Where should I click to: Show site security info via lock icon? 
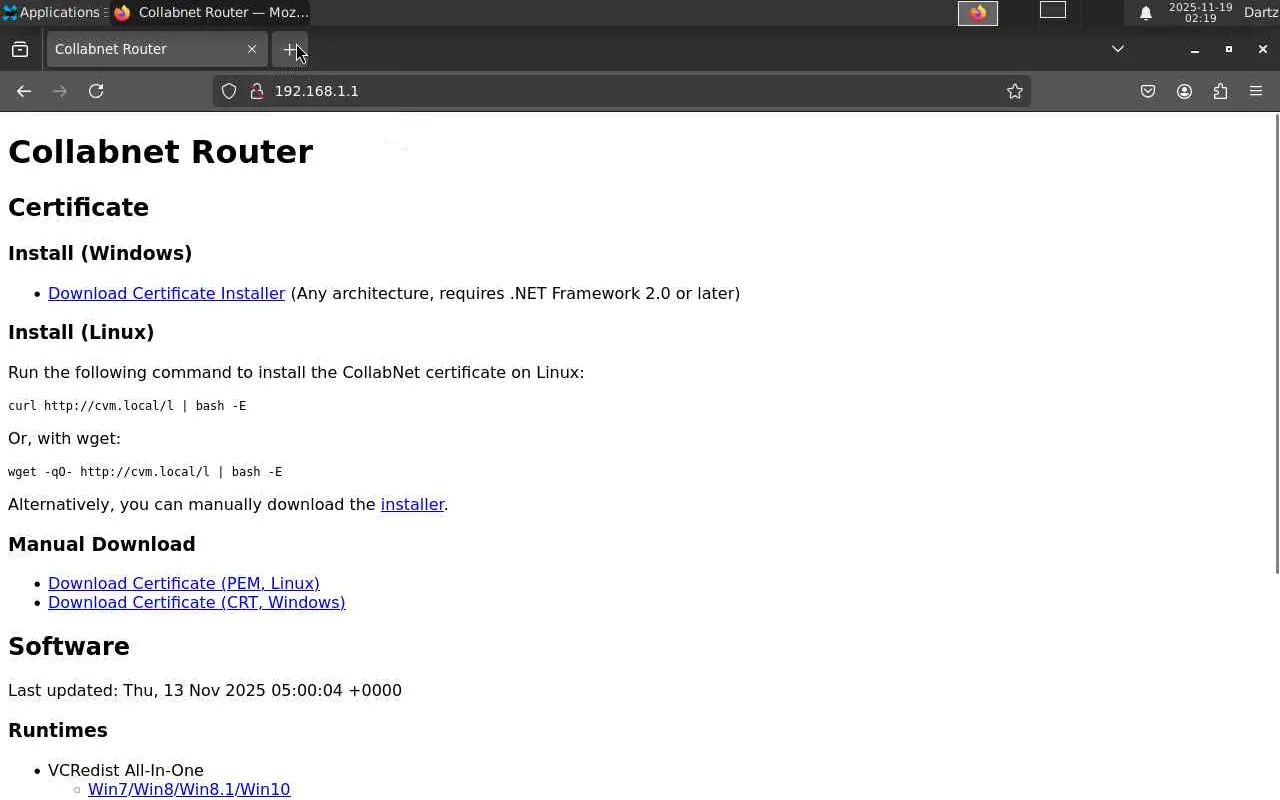click(x=256, y=91)
